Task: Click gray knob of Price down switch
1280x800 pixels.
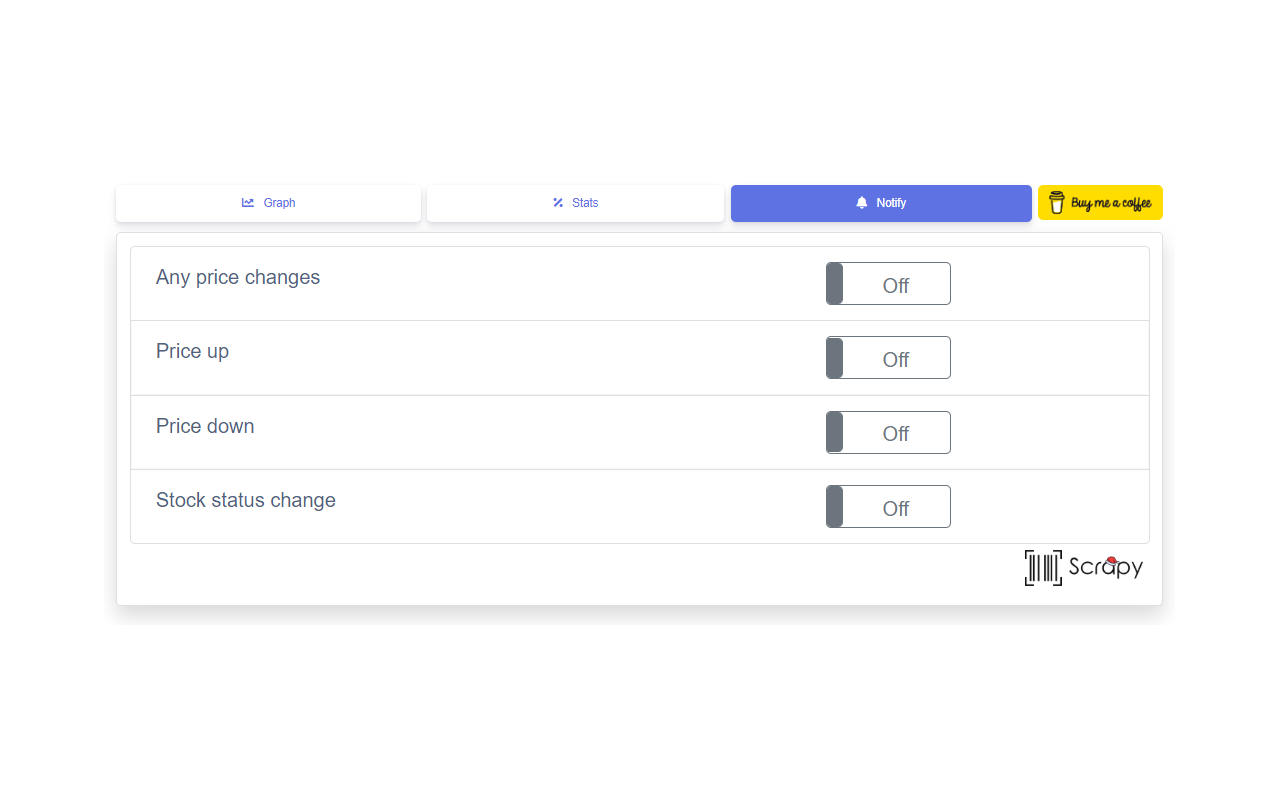Action: coord(835,433)
